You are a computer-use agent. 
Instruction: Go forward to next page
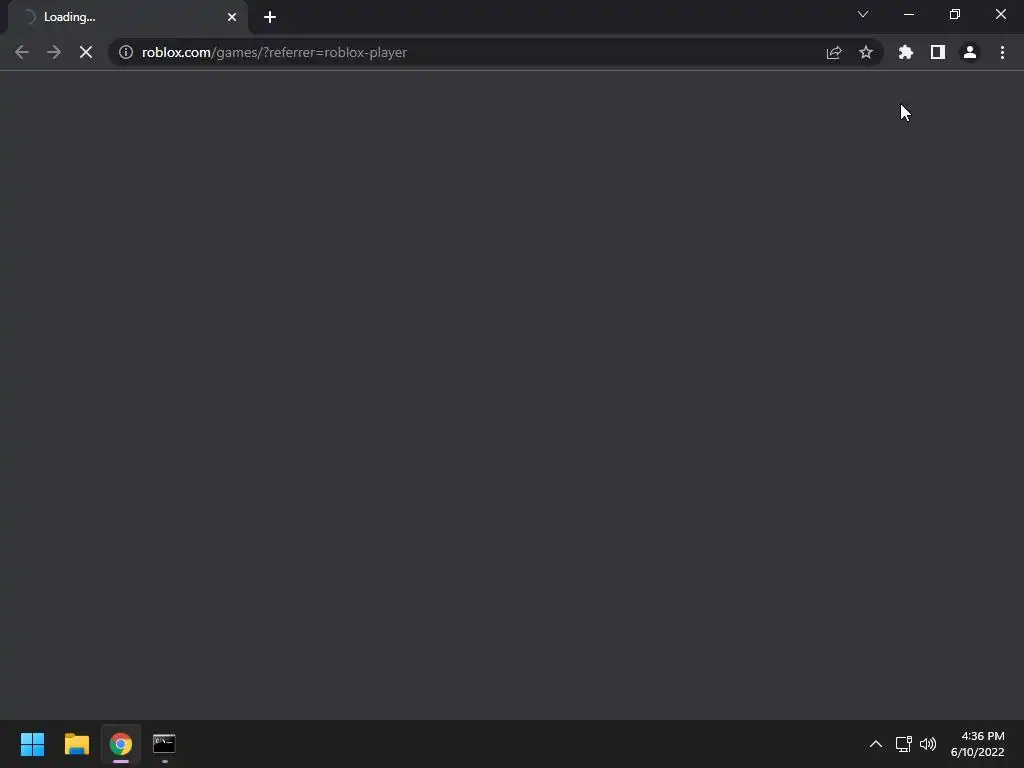[54, 52]
